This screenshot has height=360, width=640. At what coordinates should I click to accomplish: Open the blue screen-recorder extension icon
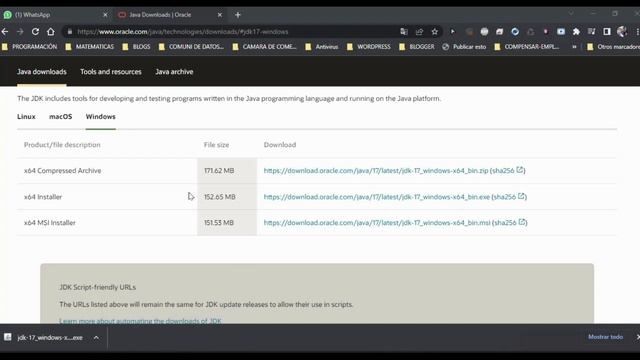561,31
